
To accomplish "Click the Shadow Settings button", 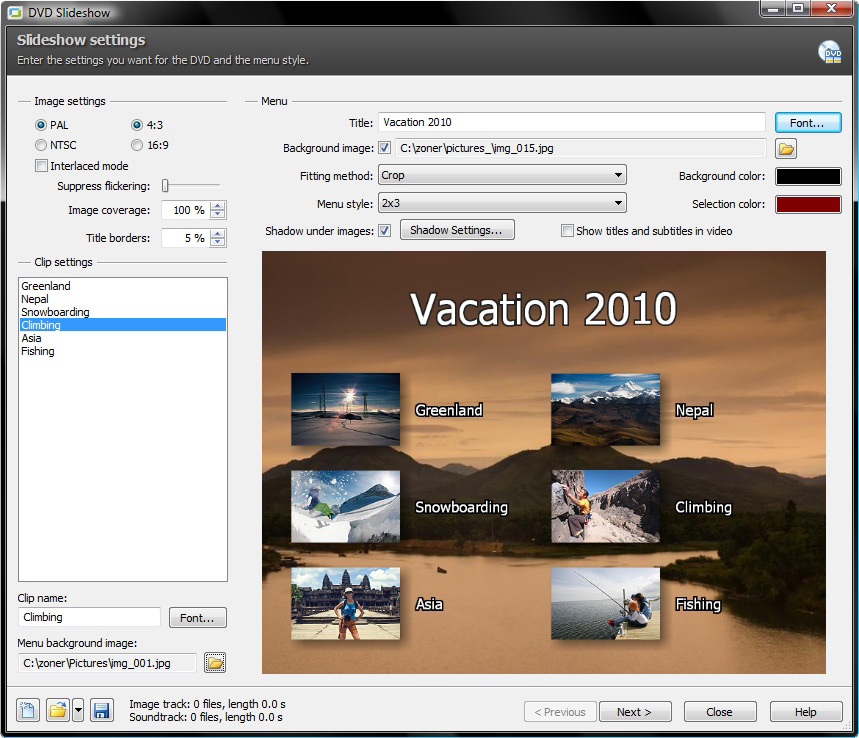I will (x=457, y=230).
